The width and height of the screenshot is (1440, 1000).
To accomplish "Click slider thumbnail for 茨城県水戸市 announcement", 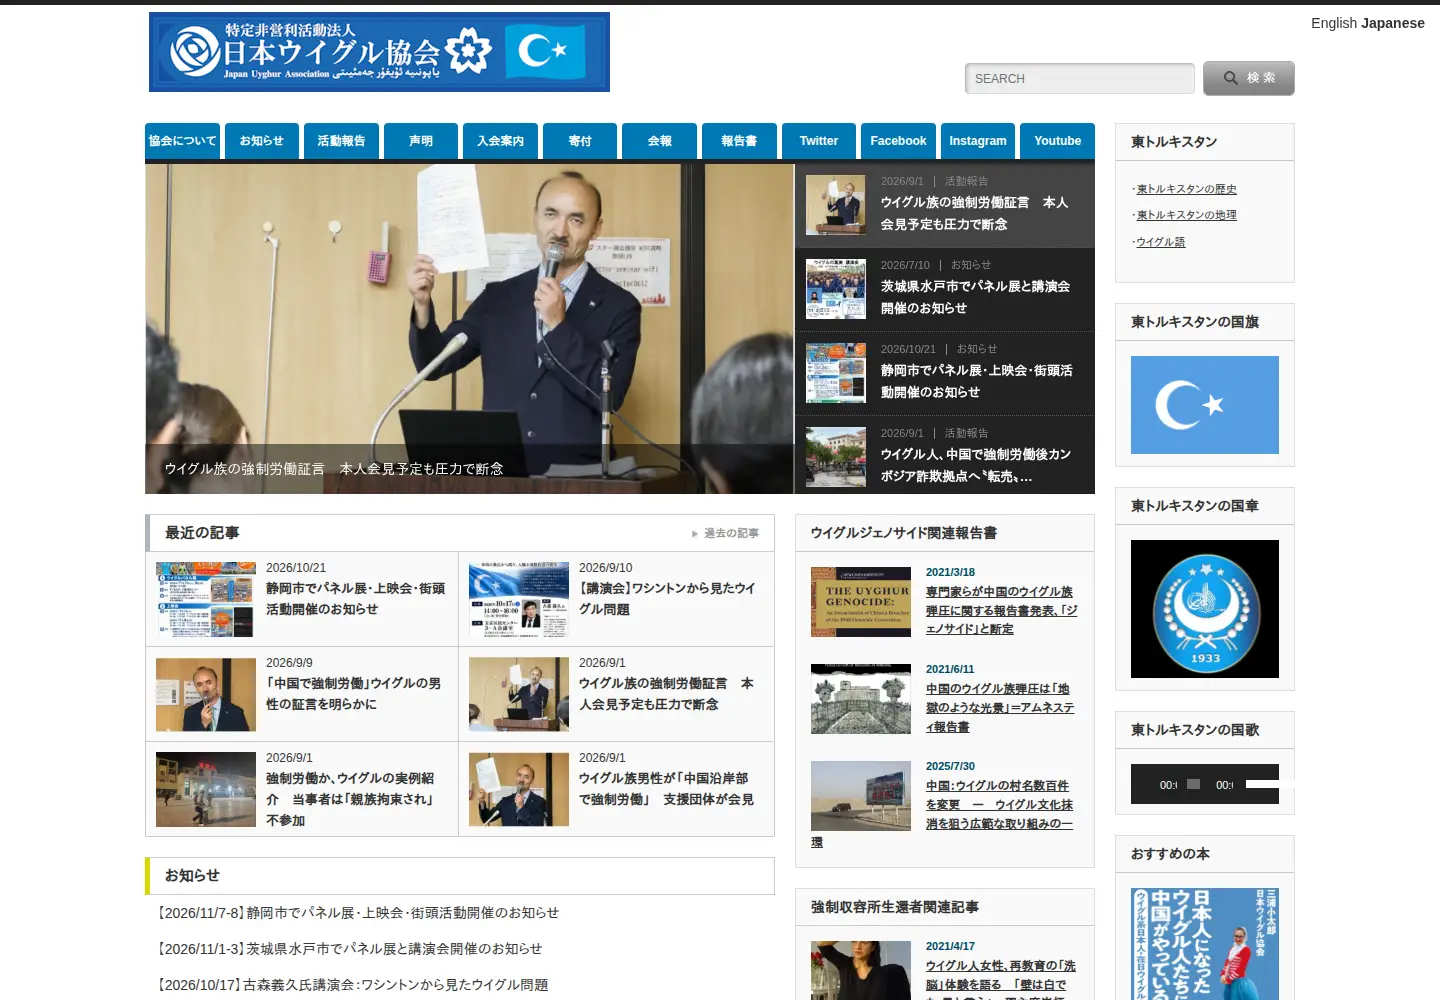I will point(836,289).
